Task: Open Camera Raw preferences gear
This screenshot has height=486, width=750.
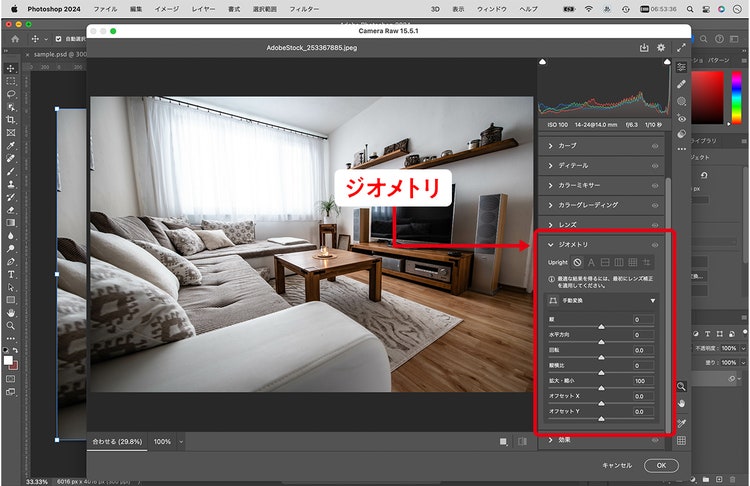Action: tap(661, 48)
